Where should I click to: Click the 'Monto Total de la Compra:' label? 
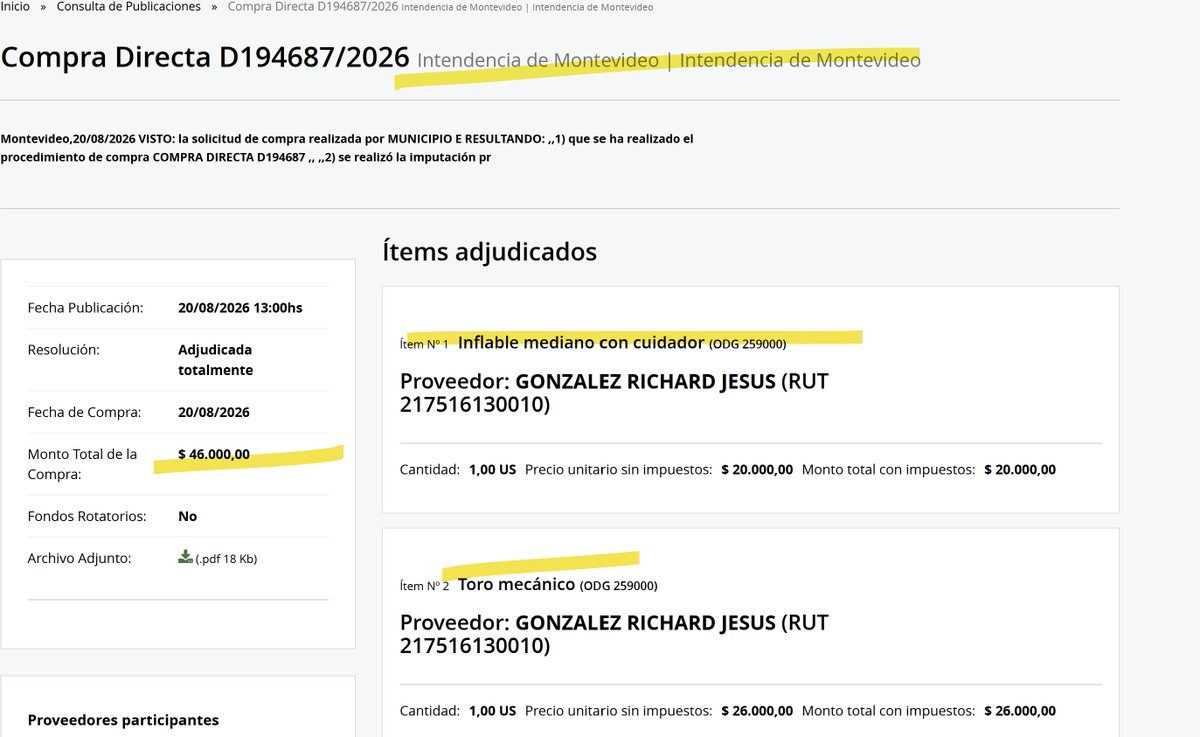83,464
